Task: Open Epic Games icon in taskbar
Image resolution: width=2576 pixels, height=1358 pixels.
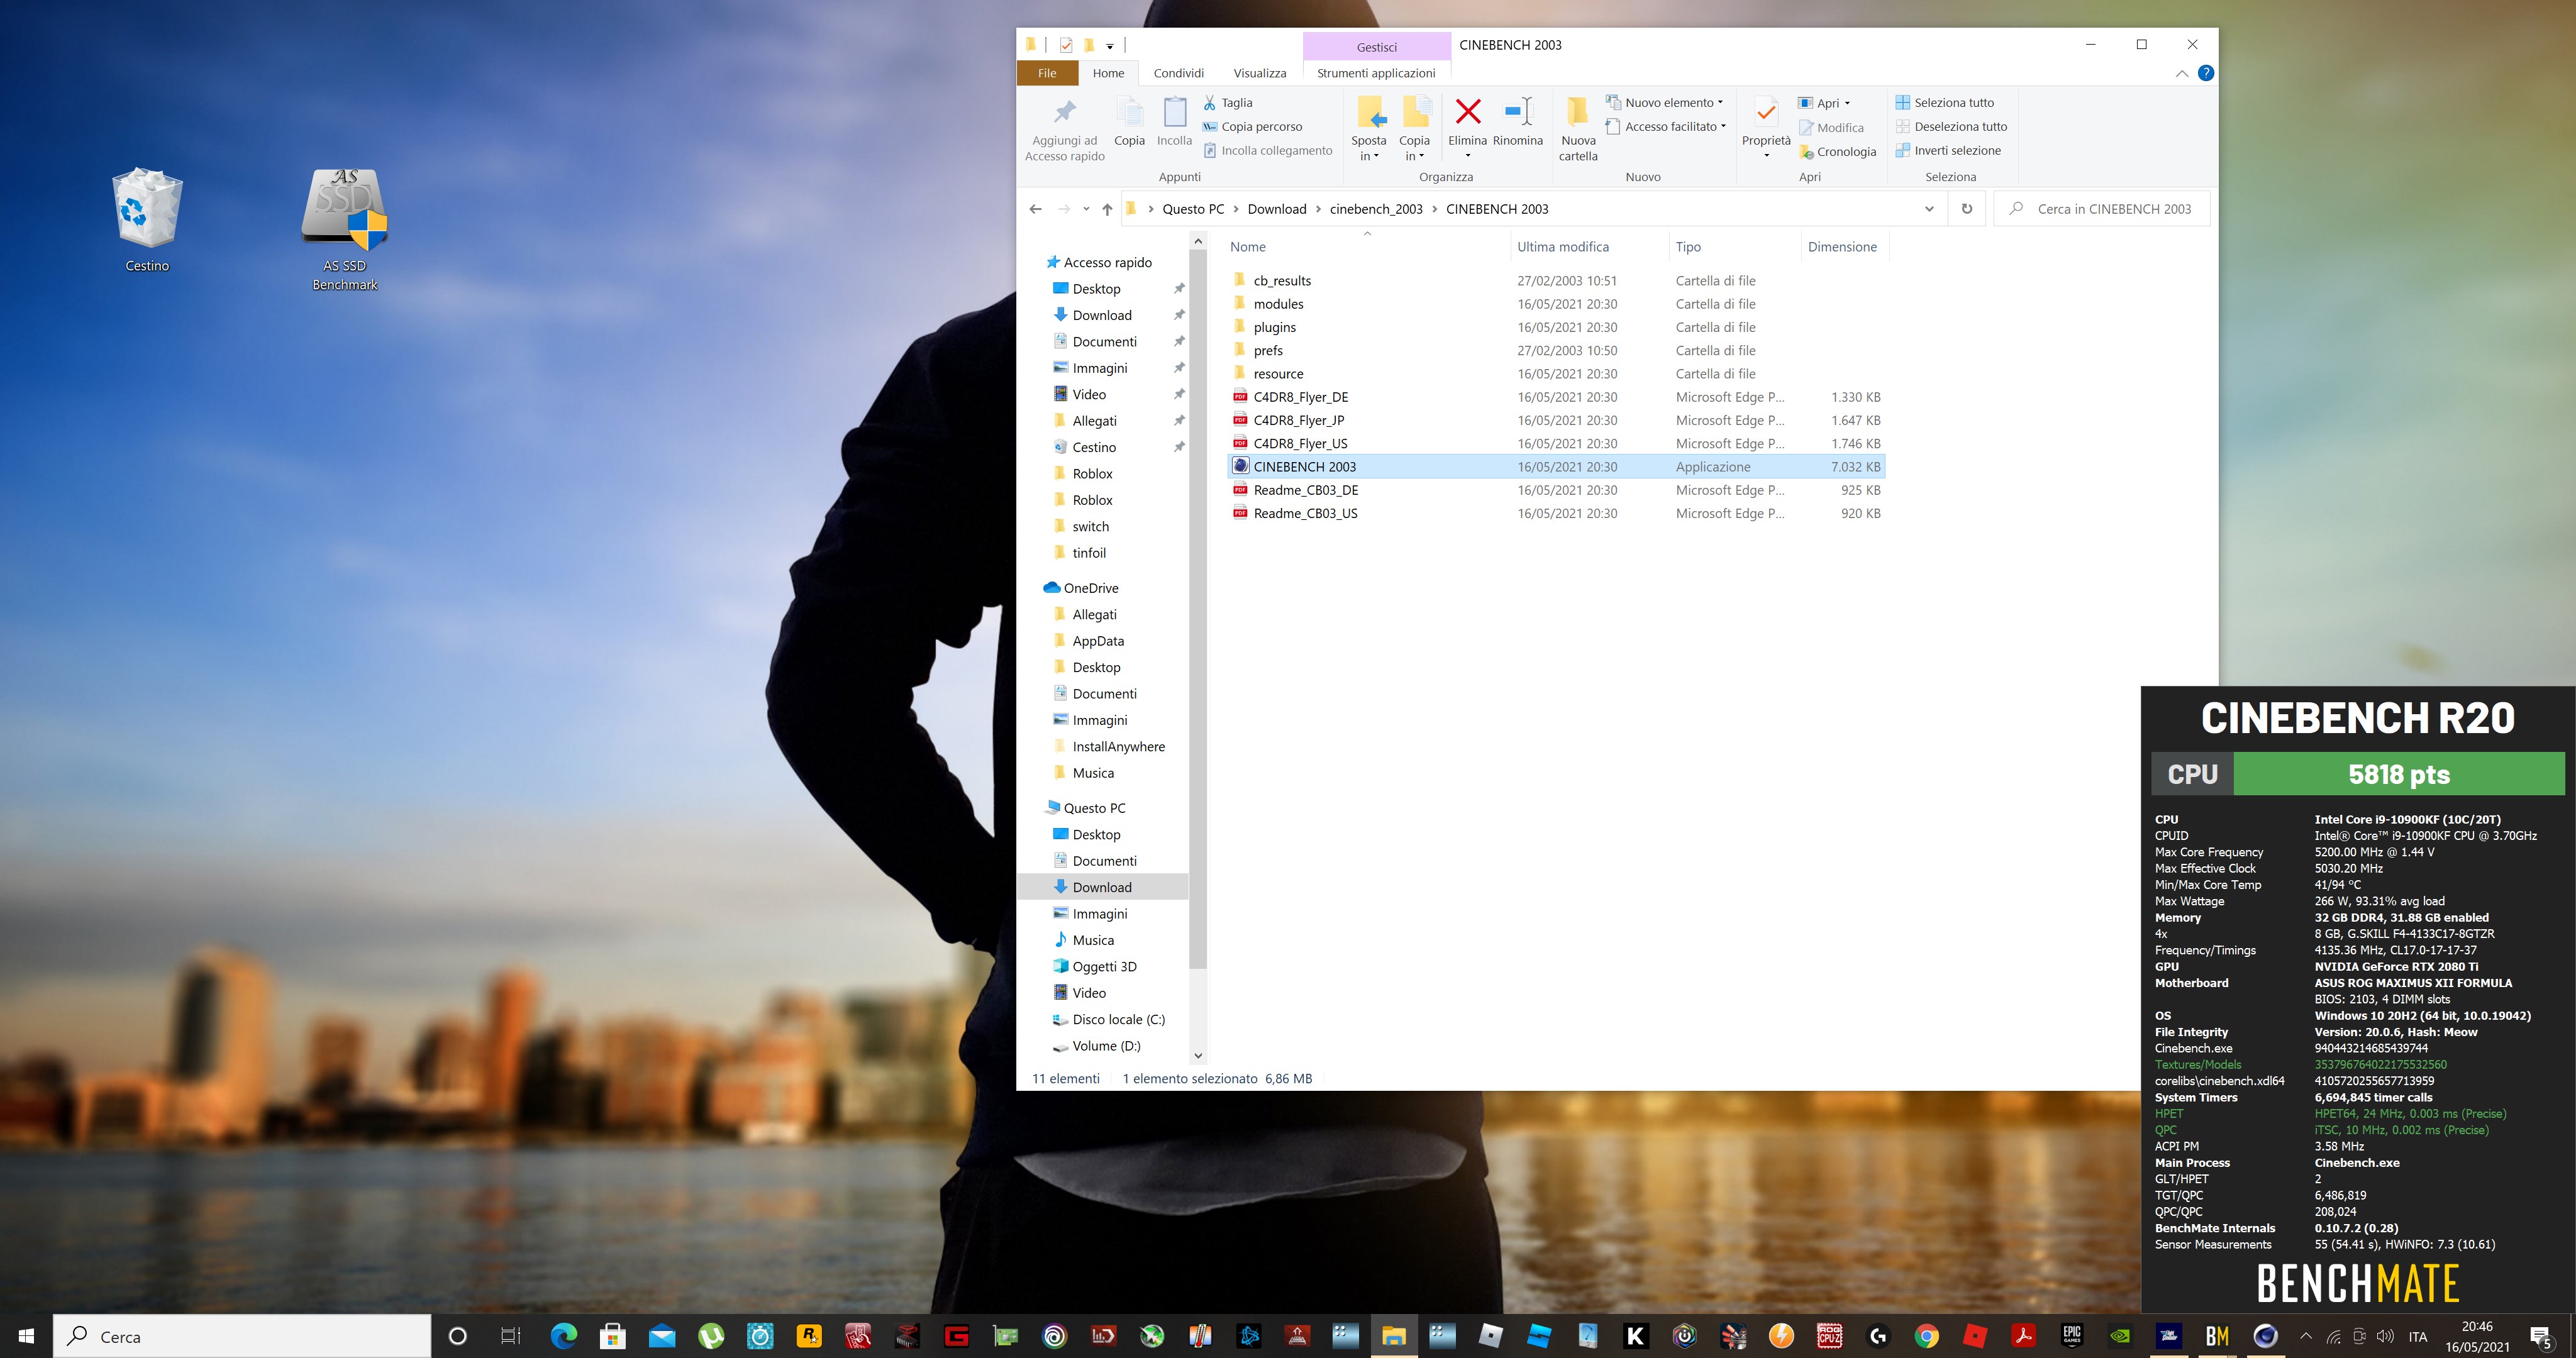Action: (2071, 1336)
